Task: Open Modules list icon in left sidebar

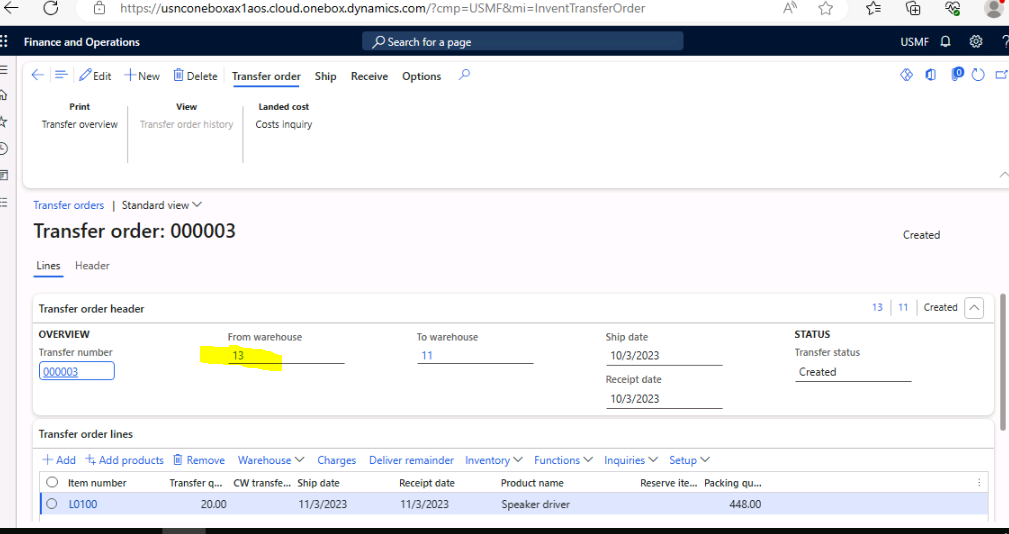Action: tap(3, 203)
